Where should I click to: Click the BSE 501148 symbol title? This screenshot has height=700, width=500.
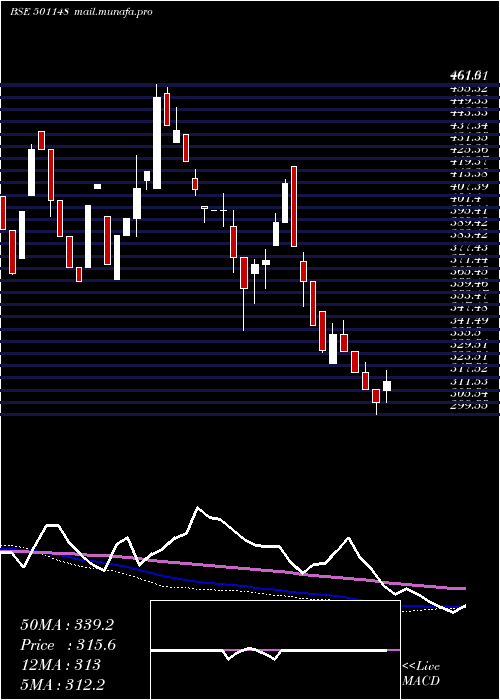tap(39, 12)
